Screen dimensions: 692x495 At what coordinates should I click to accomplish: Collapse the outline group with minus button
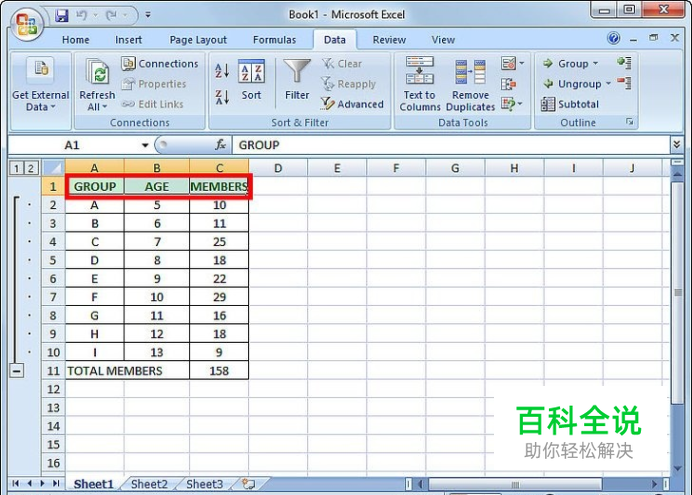coord(16,371)
